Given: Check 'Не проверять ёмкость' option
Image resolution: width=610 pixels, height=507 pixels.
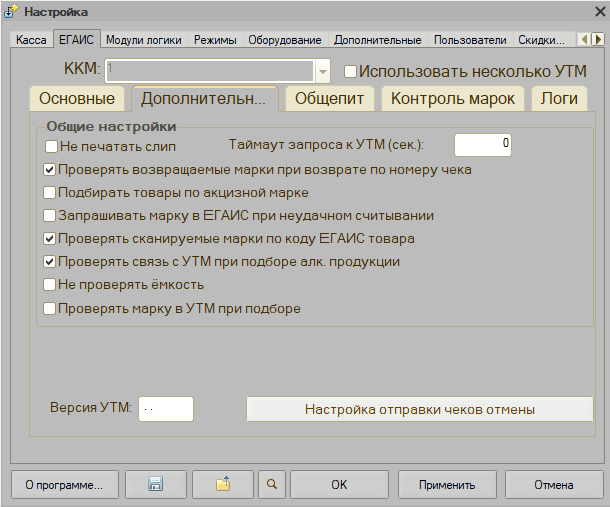Looking at the screenshot, I should tap(50, 285).
